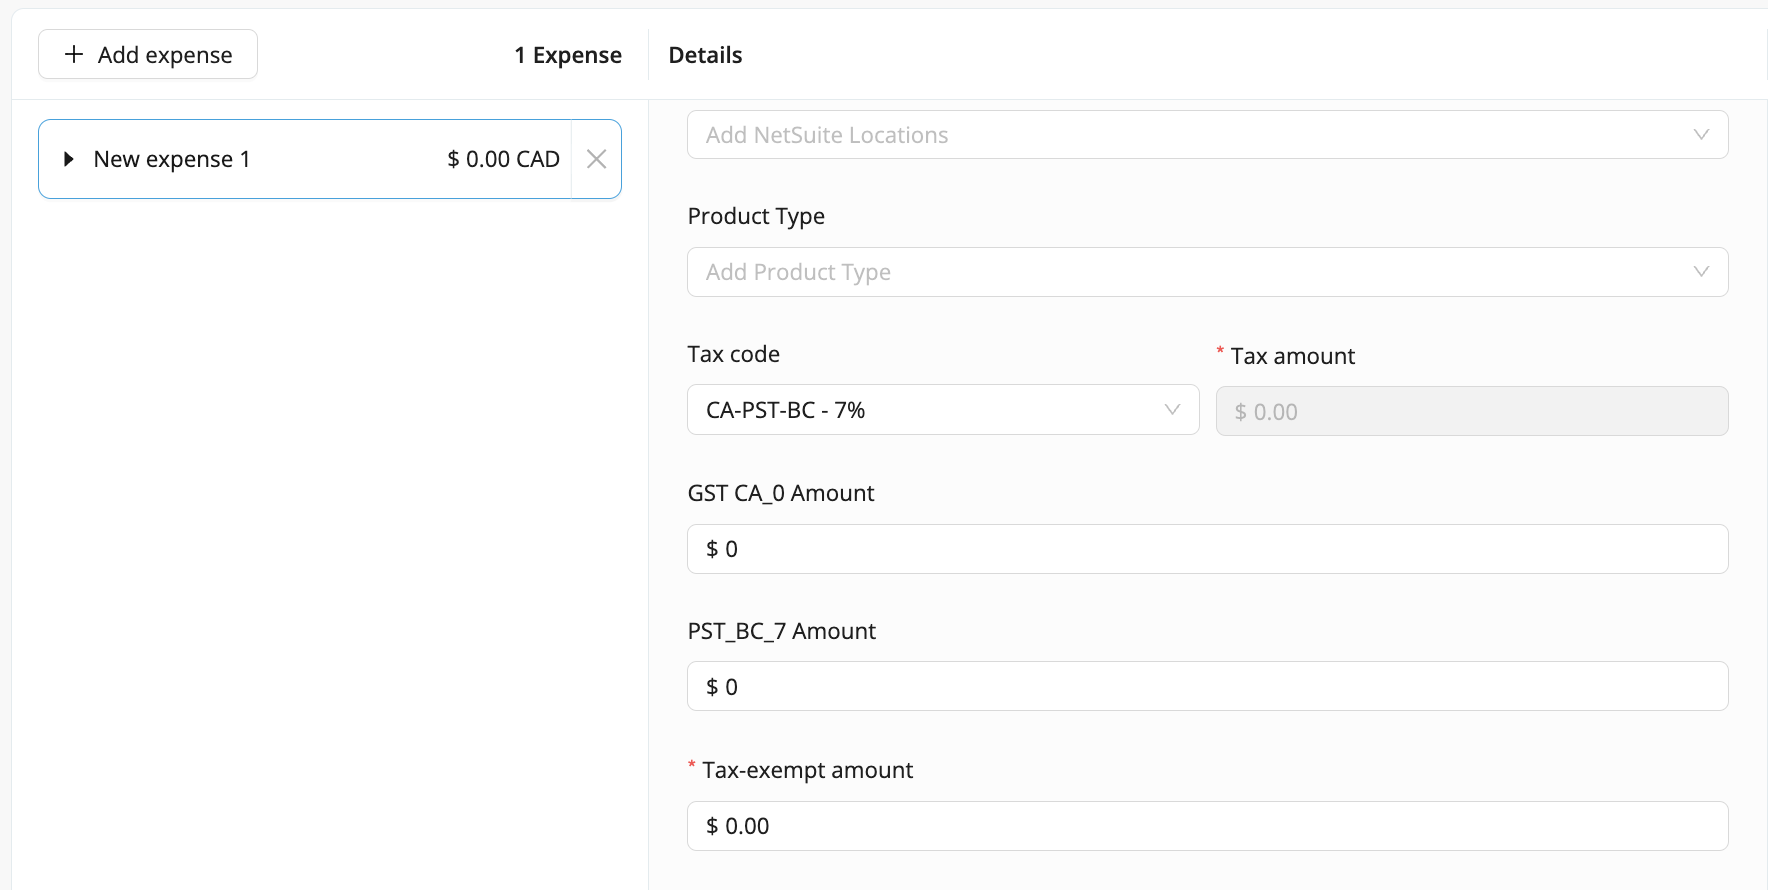
Task: Click into the Tax-exempt amount field
Action: (x=1207, y=826)
